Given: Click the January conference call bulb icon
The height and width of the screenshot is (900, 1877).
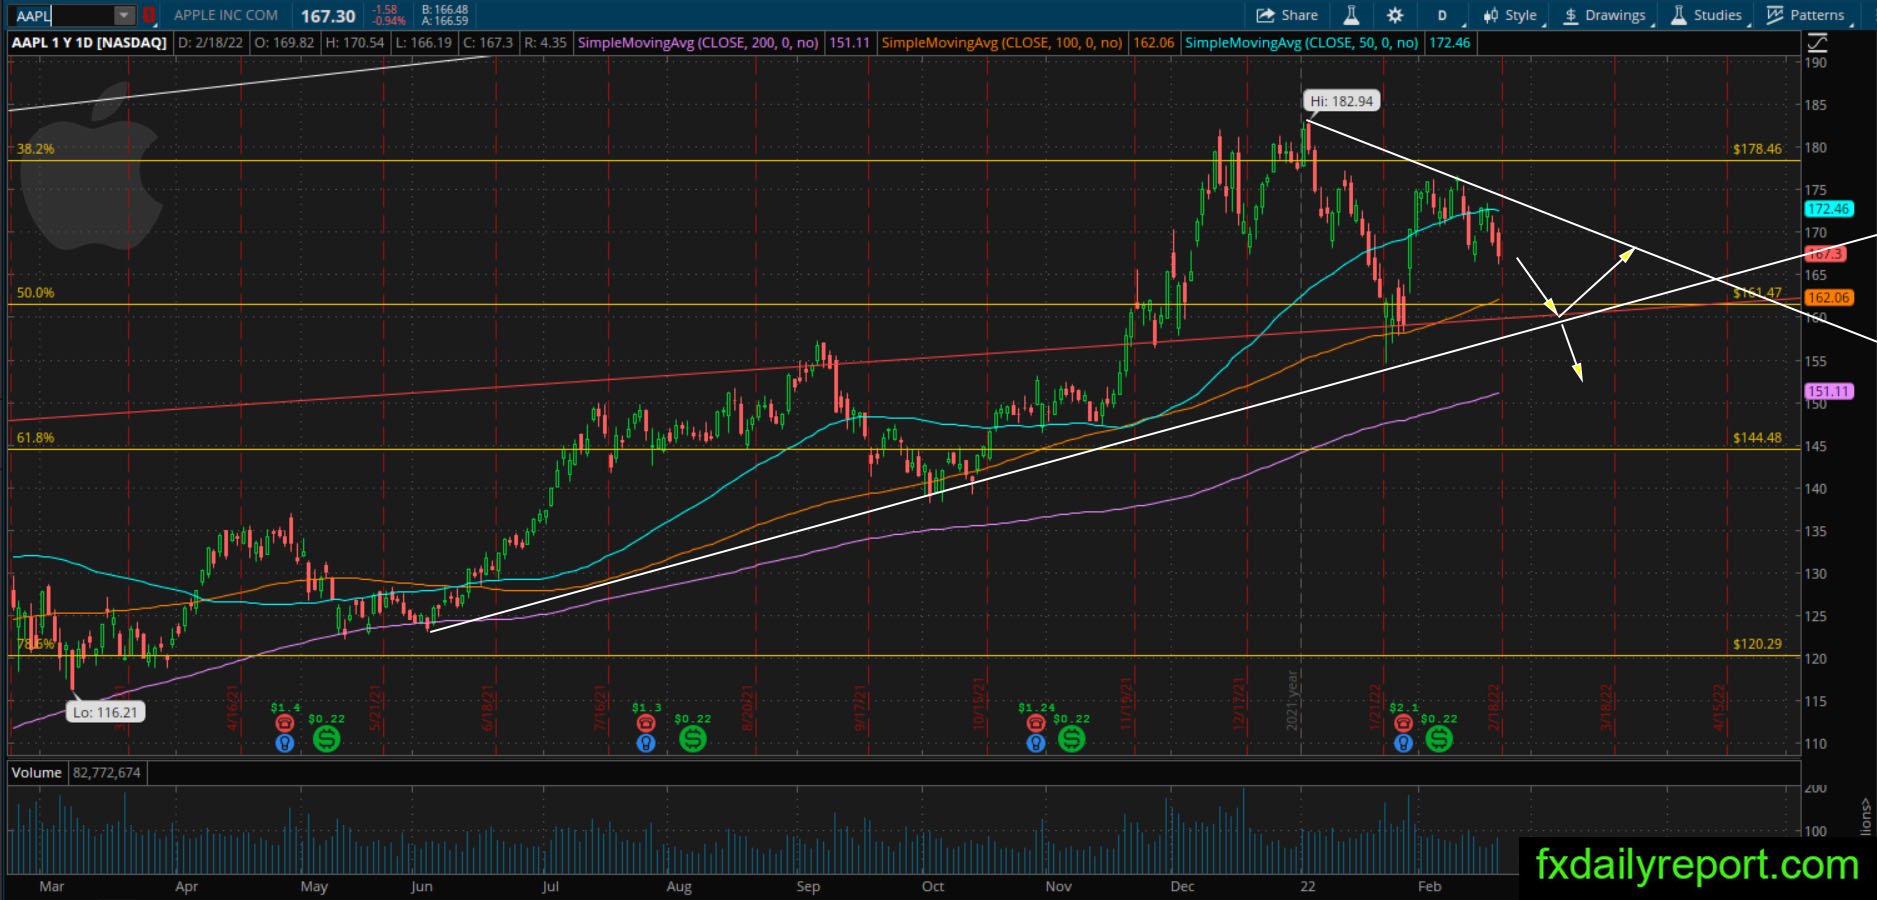Looking at the screenshot, I should click(x=1403, y=743).
